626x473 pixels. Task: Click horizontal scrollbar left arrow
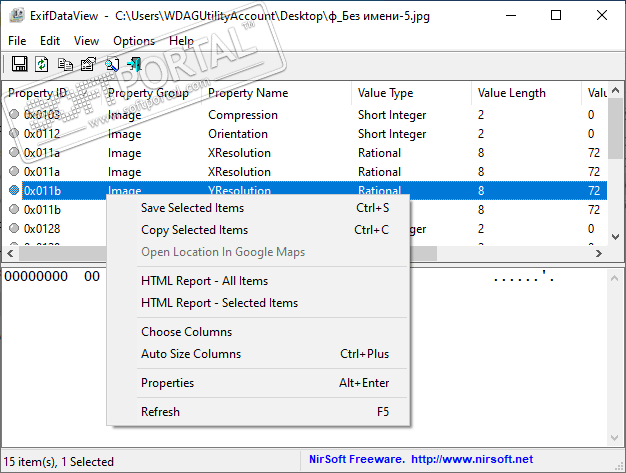click(10, 253)
